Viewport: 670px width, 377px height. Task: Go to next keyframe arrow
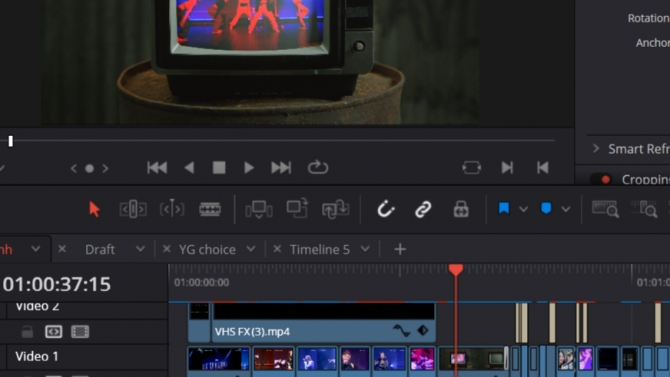click(x=105, y=168)
